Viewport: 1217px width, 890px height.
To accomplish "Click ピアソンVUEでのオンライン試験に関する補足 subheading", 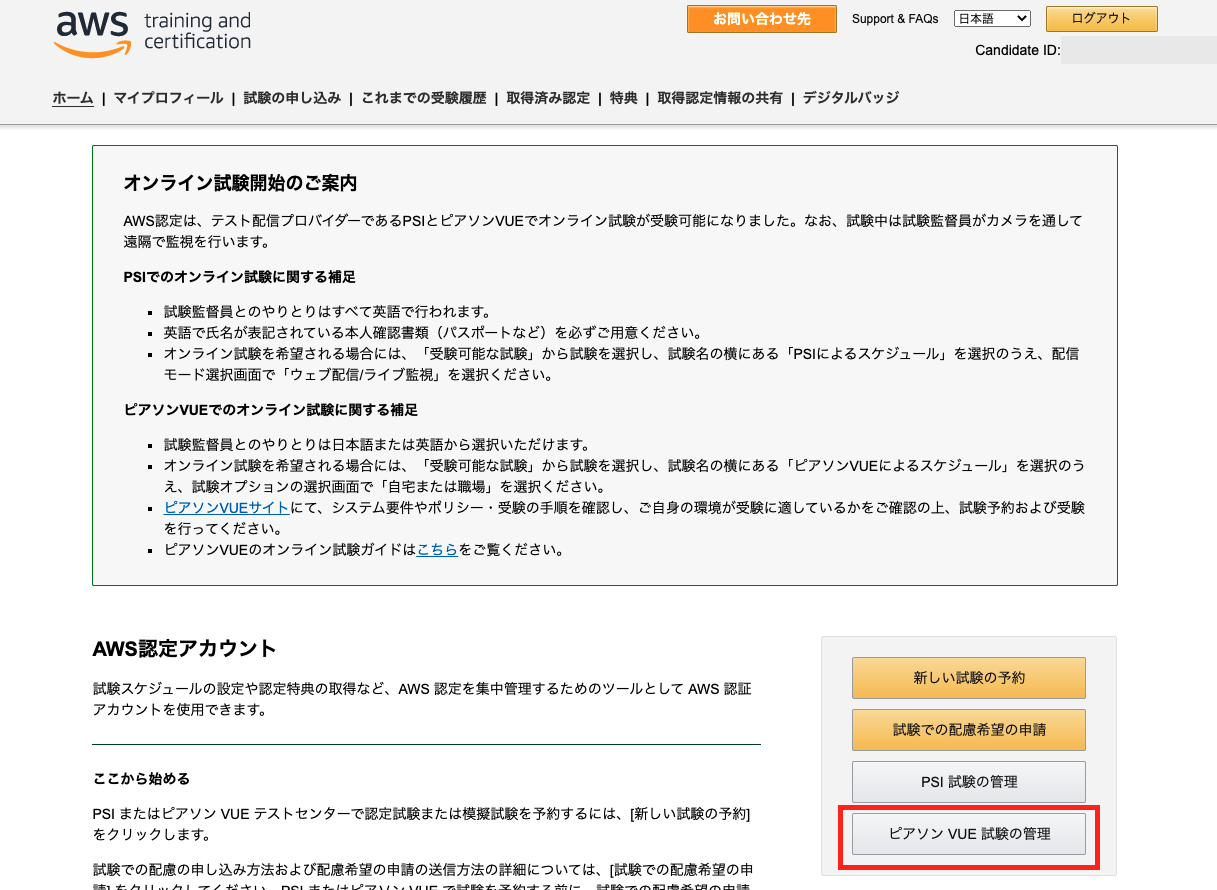I will pyautogui.click(x=270, y=410).
